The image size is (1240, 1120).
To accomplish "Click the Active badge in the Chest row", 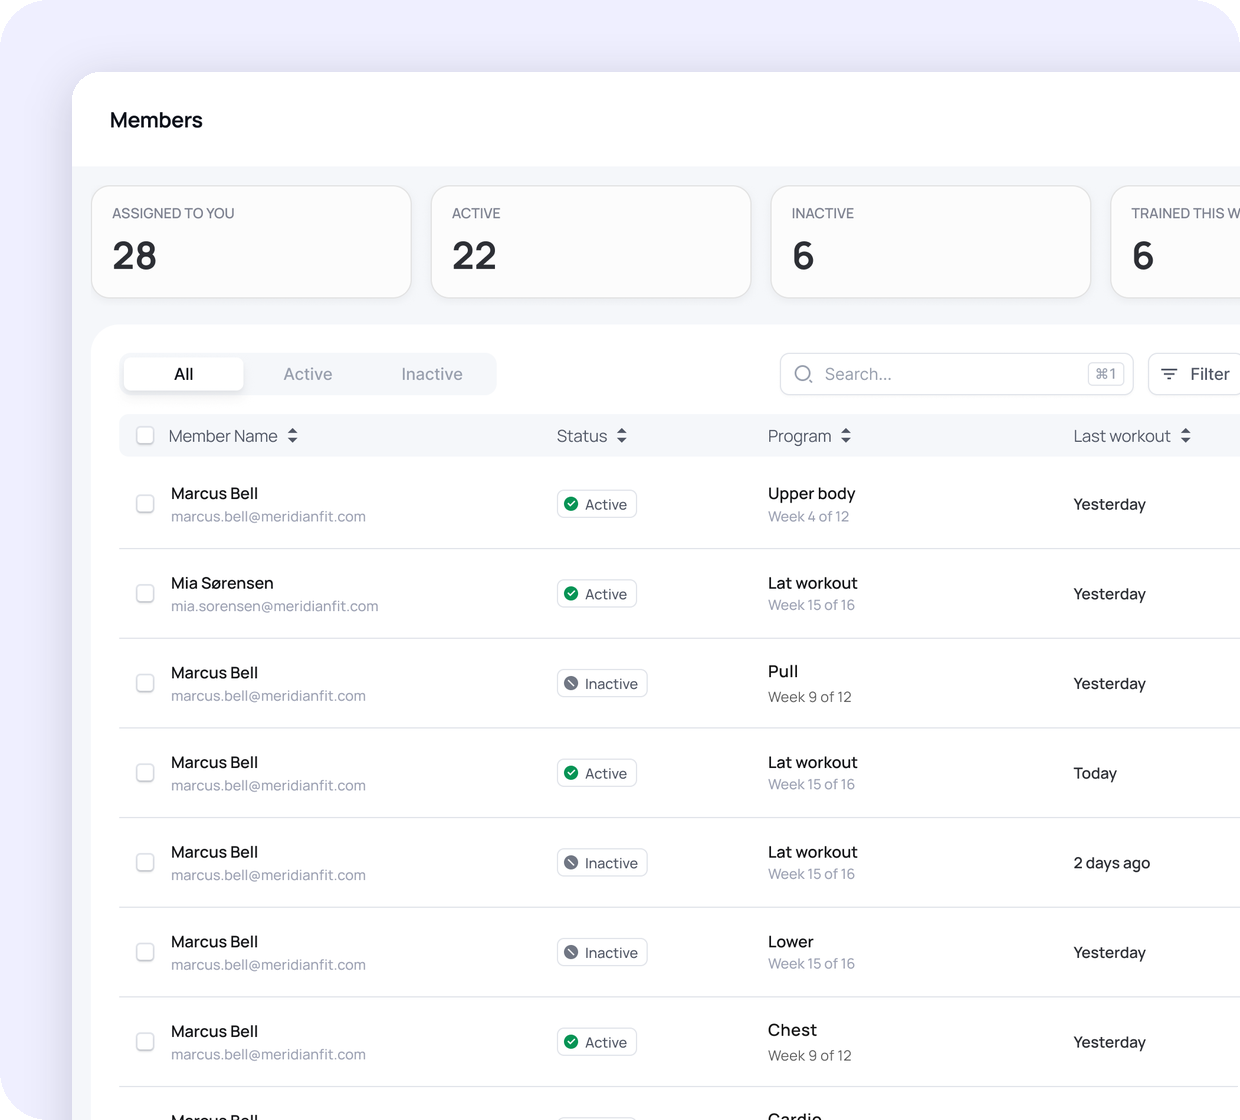I will 597,1042.
